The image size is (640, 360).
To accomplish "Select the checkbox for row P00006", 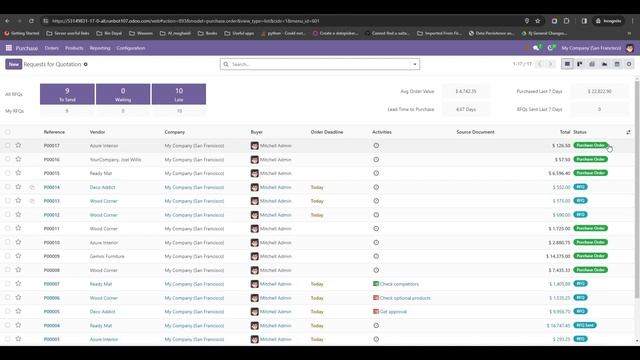I will pyautogui.click(x=8, y=298).
